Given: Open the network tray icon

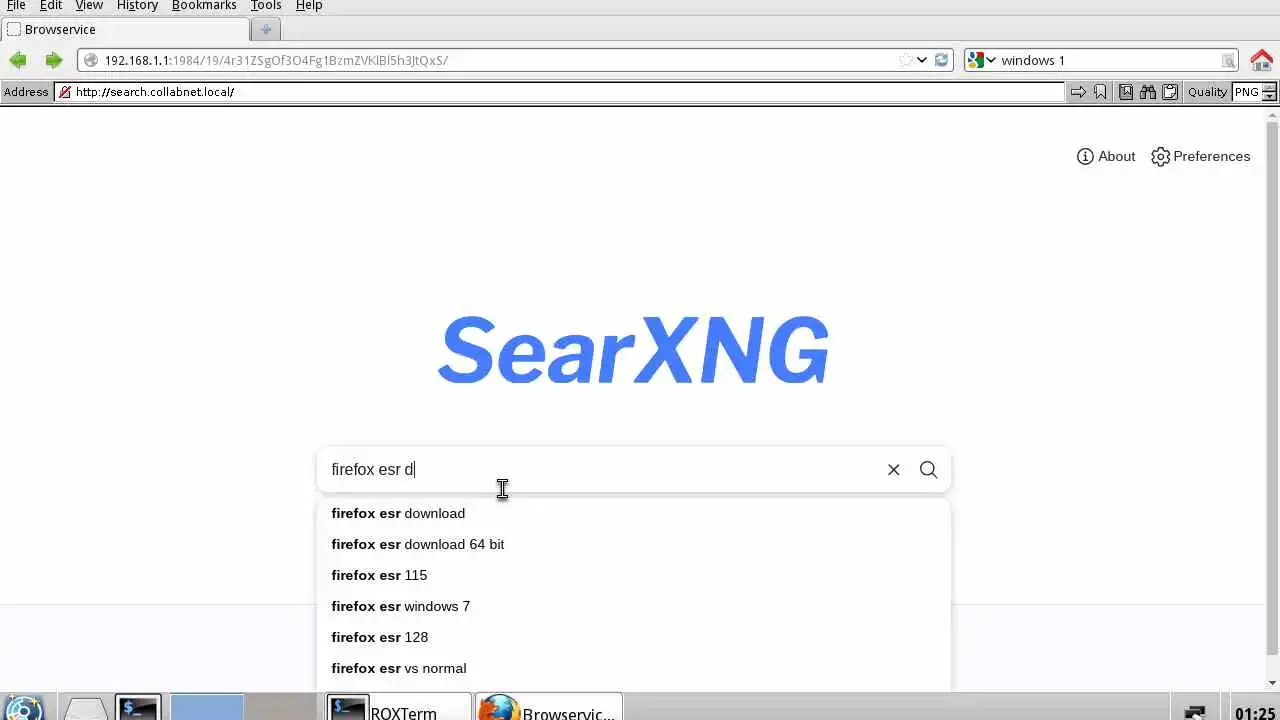Looking at the screenshot, I should [1195, 711].
